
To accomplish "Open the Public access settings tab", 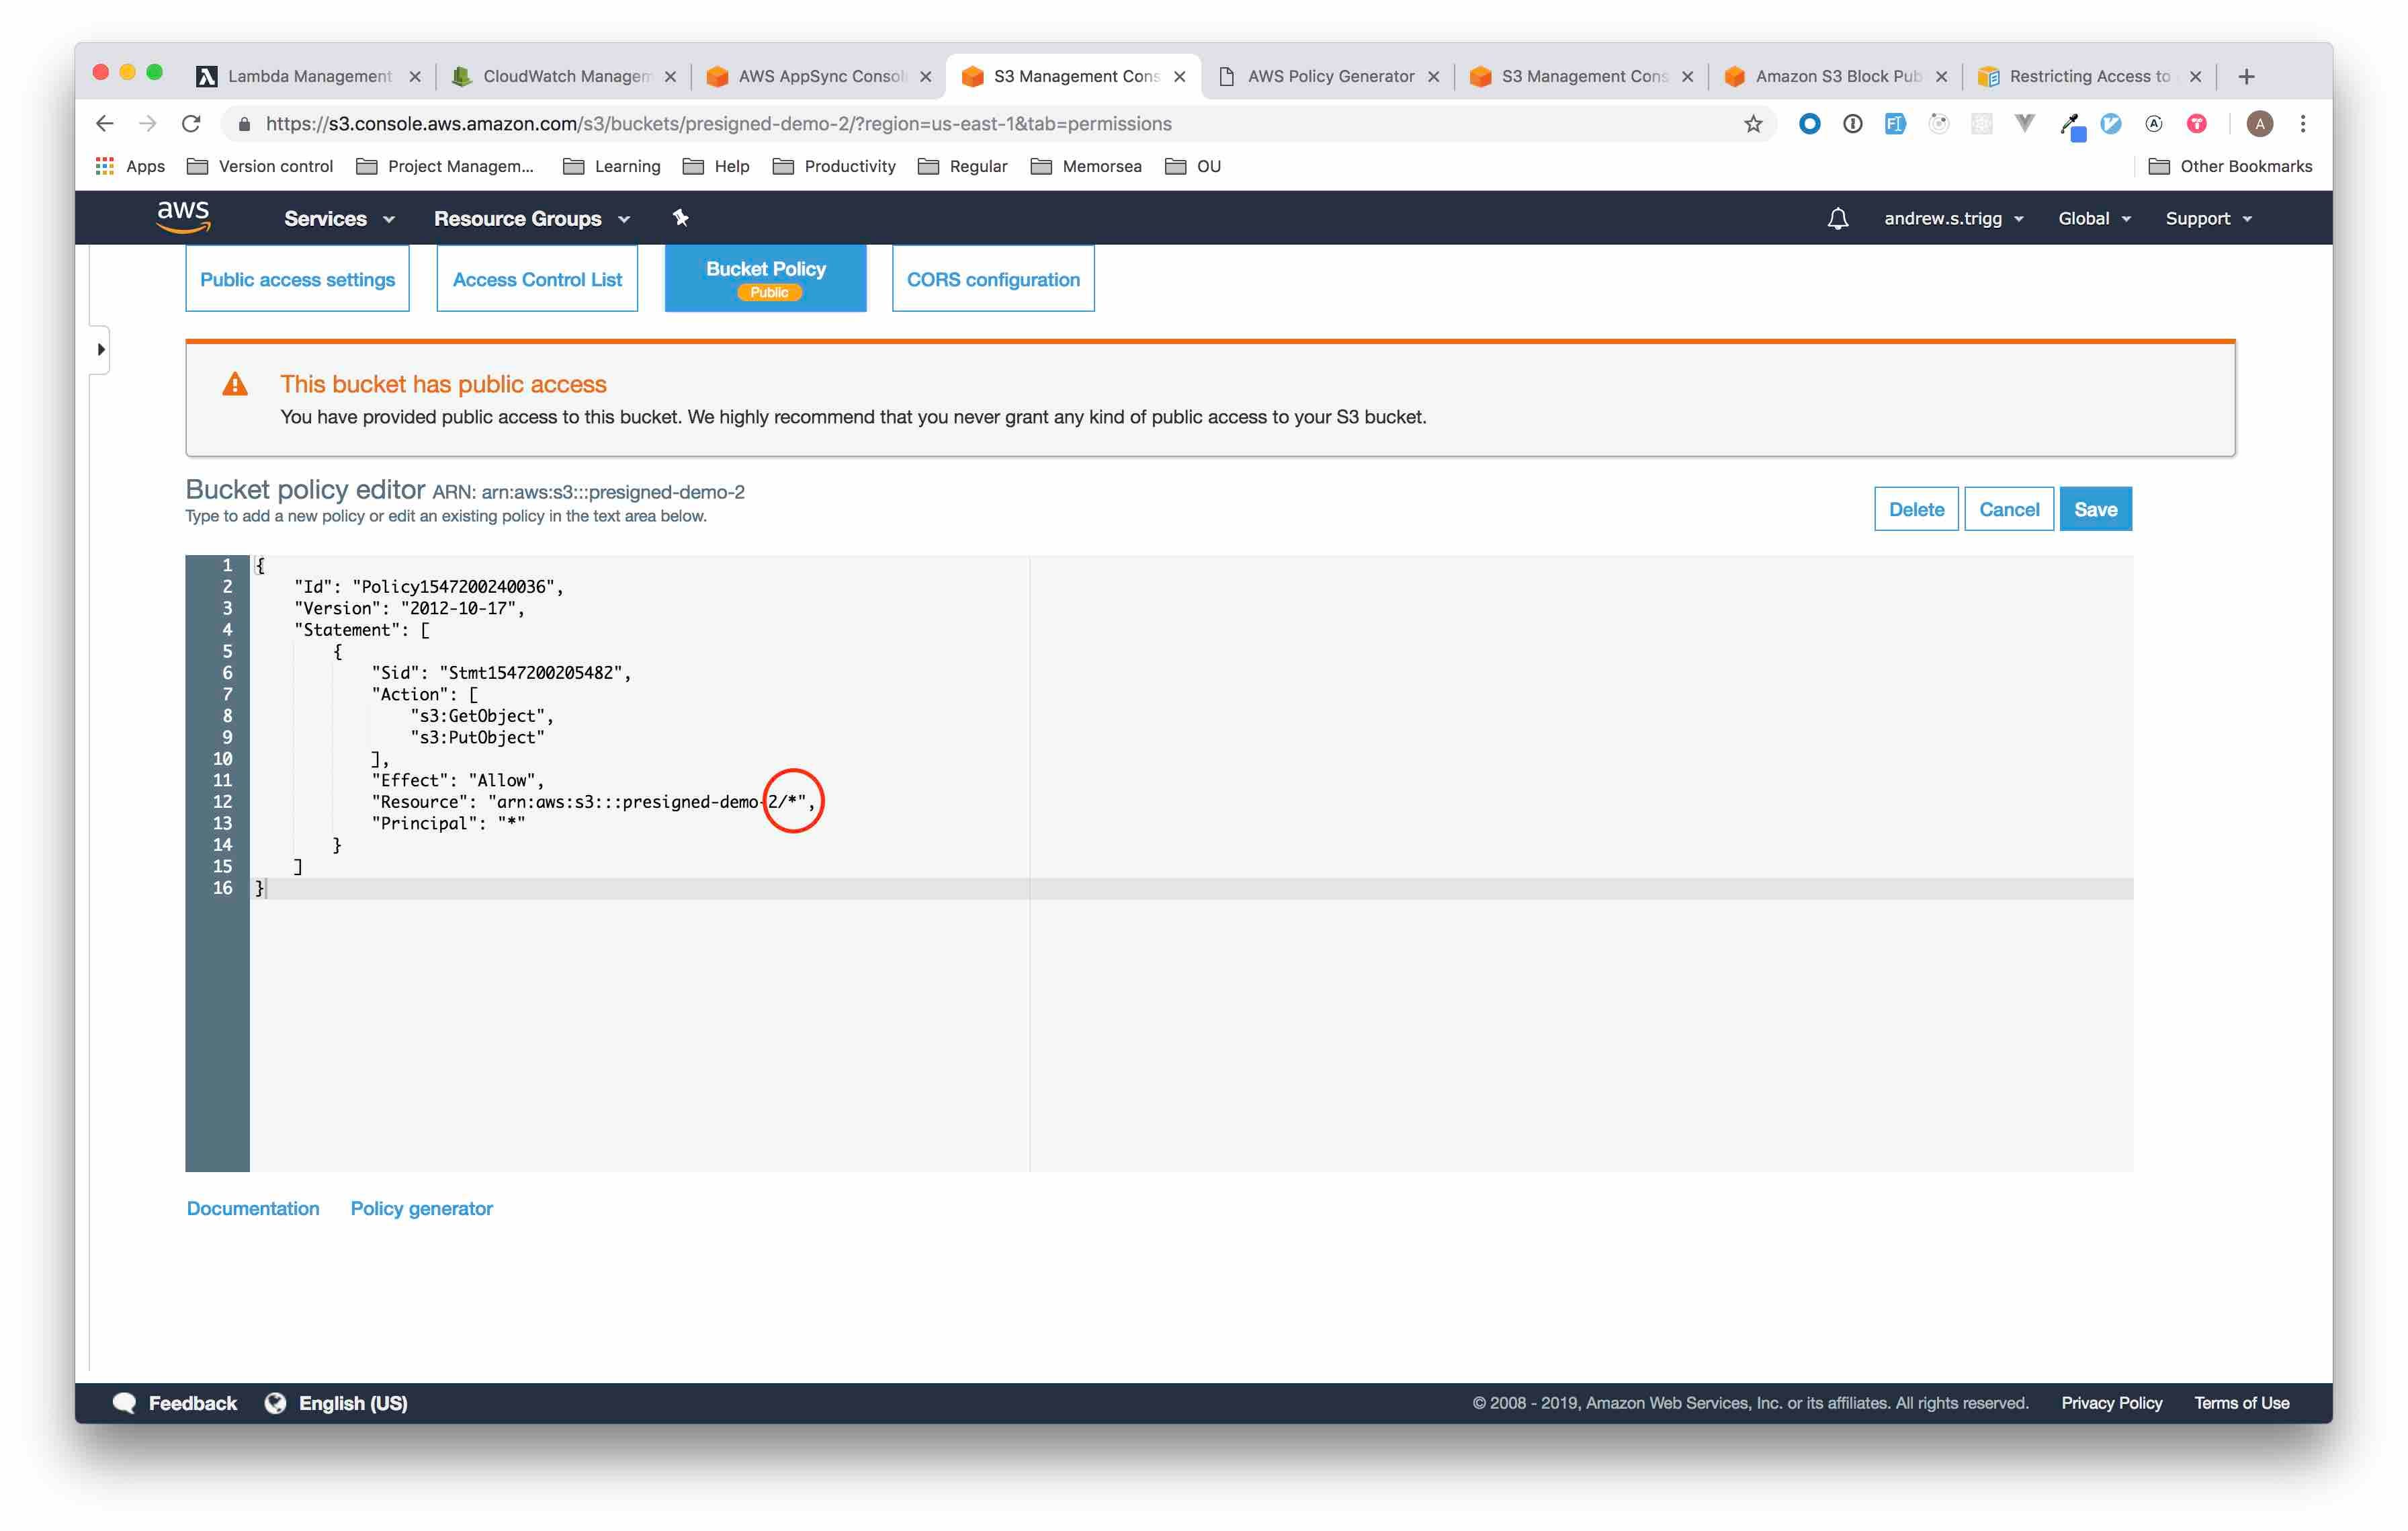I will (x=297, y=279).
